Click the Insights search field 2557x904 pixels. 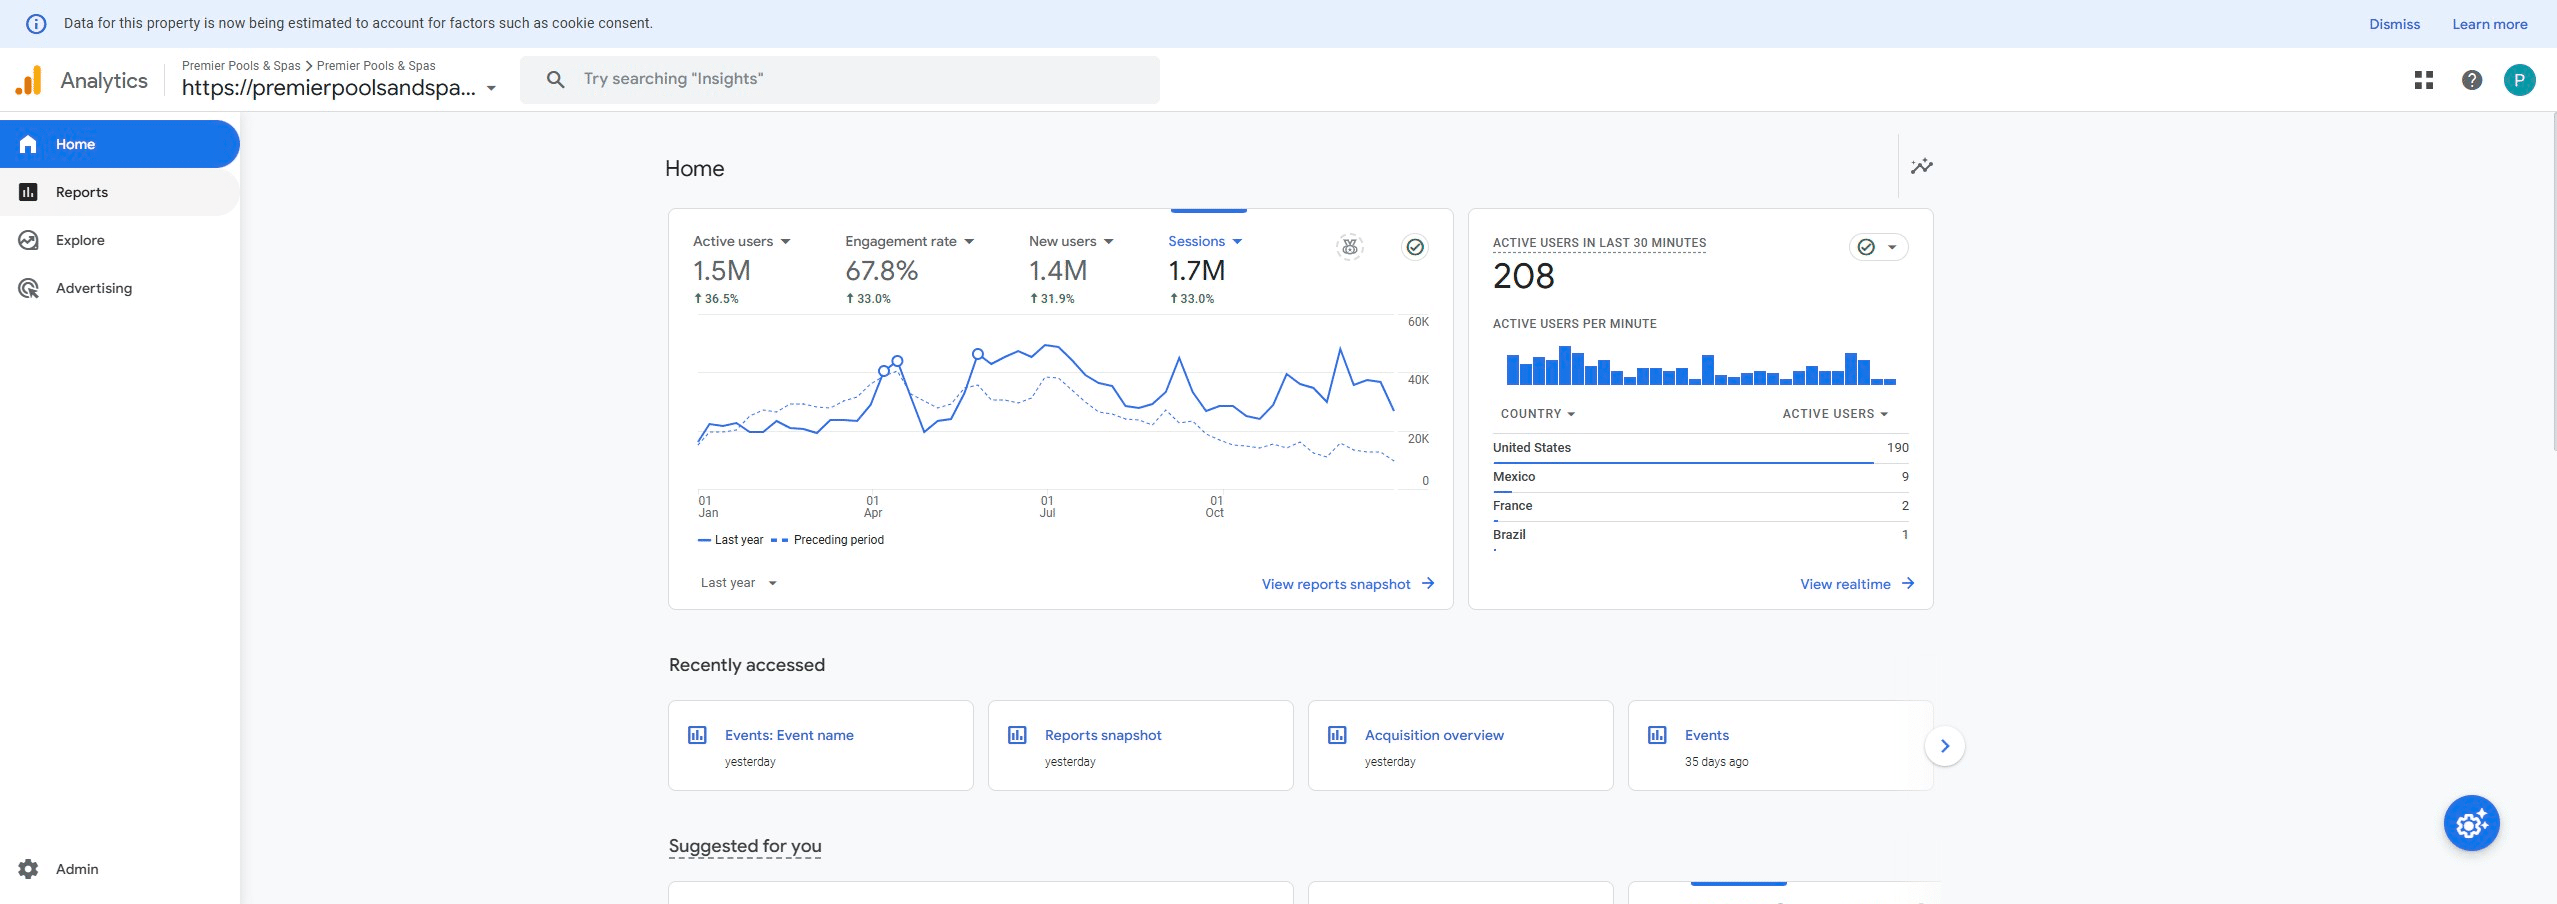840,80
